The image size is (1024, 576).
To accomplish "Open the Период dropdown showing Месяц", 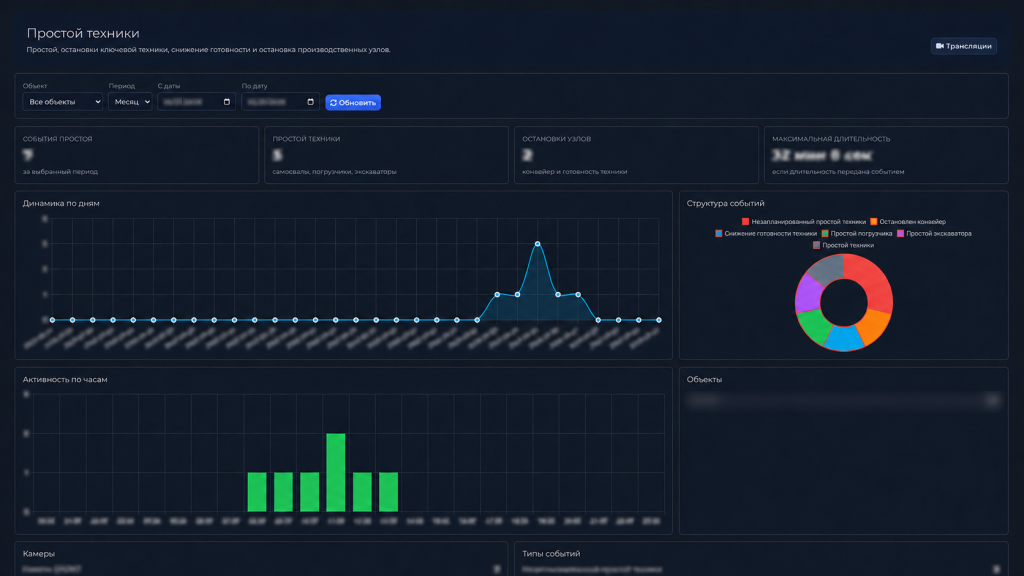I will 130,102.
